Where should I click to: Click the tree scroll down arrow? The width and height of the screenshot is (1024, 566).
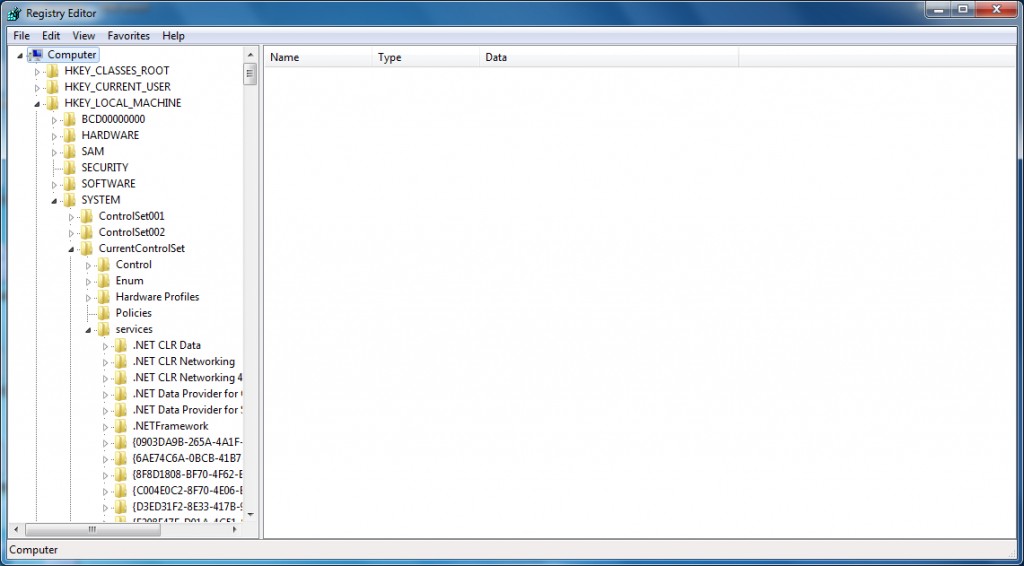(250, 515)
